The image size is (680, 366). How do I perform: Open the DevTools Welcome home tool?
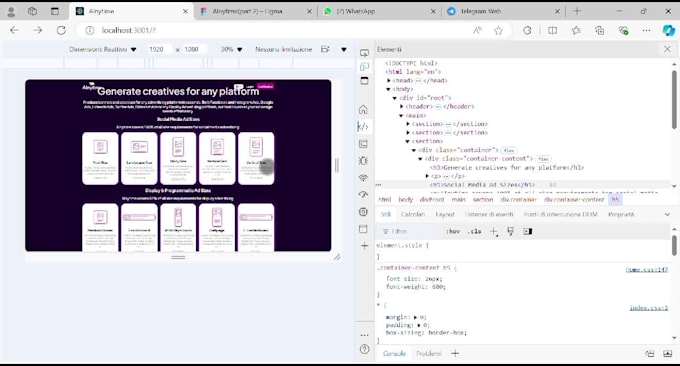coord(363,109)
